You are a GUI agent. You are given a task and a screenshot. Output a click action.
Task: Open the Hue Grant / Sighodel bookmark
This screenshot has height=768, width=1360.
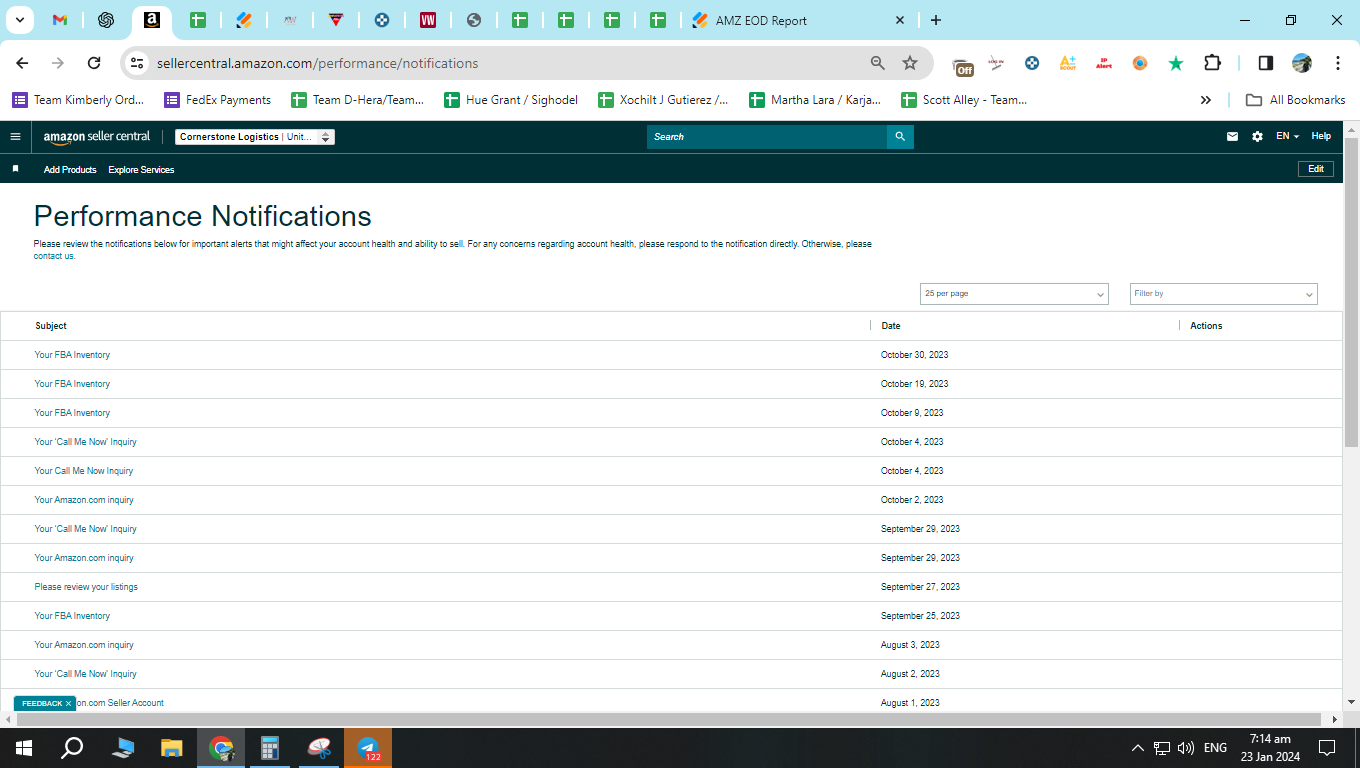click(511, 100)
